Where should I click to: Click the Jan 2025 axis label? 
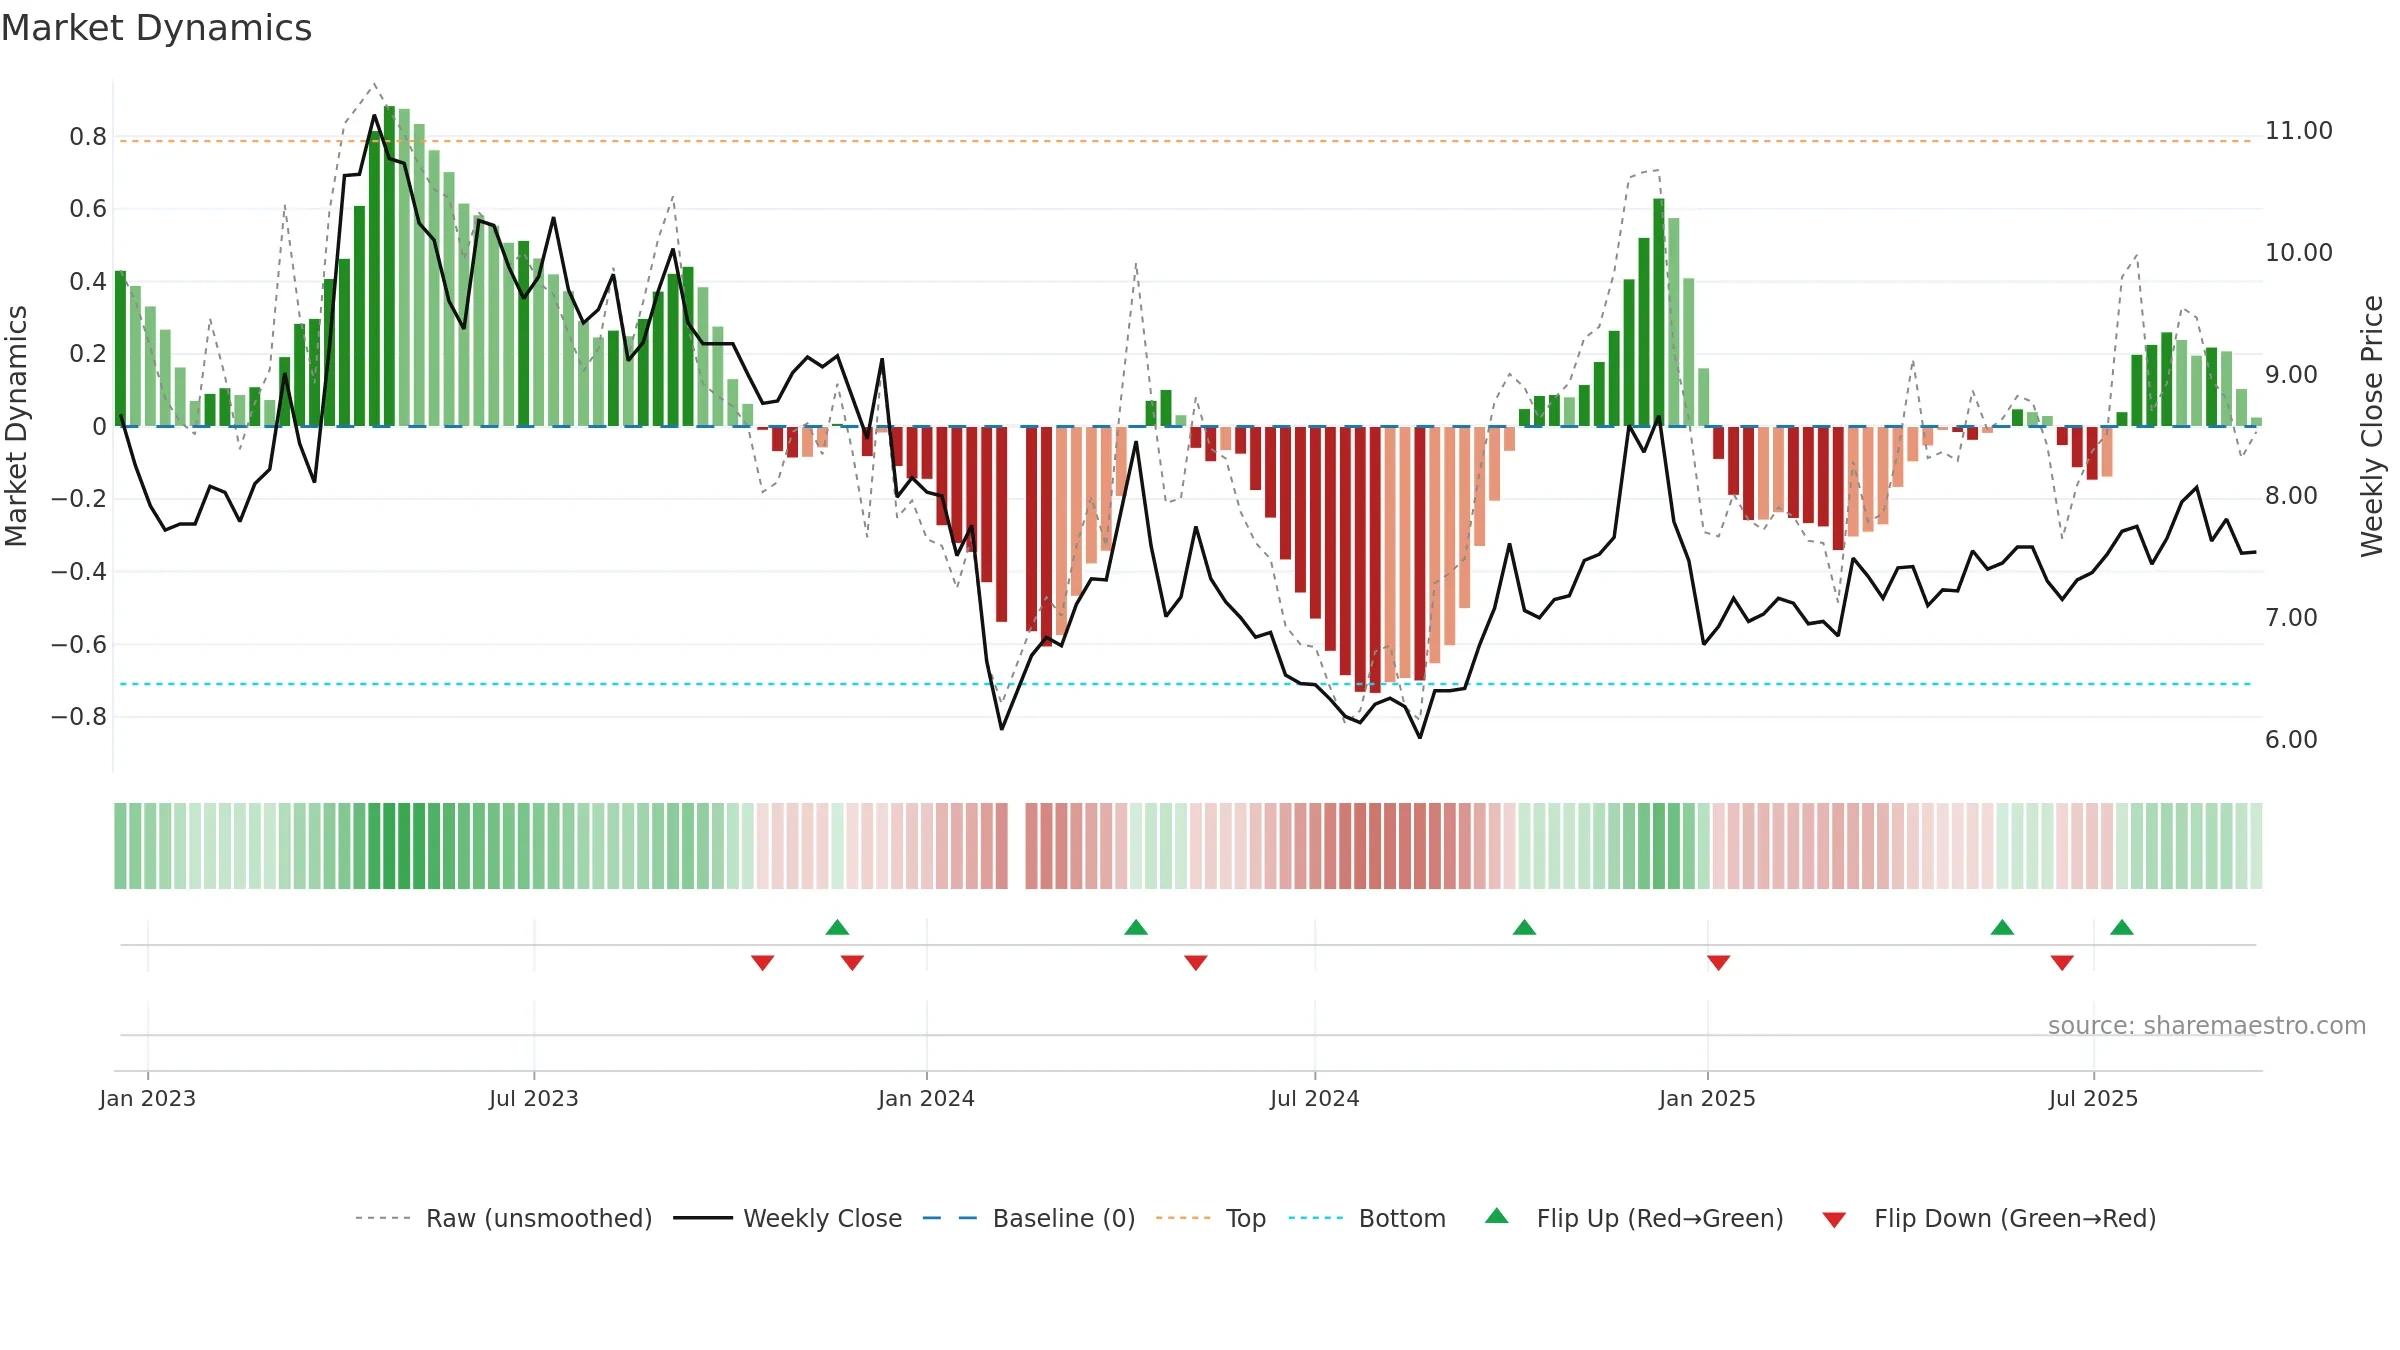[x=1708, y=1098]
